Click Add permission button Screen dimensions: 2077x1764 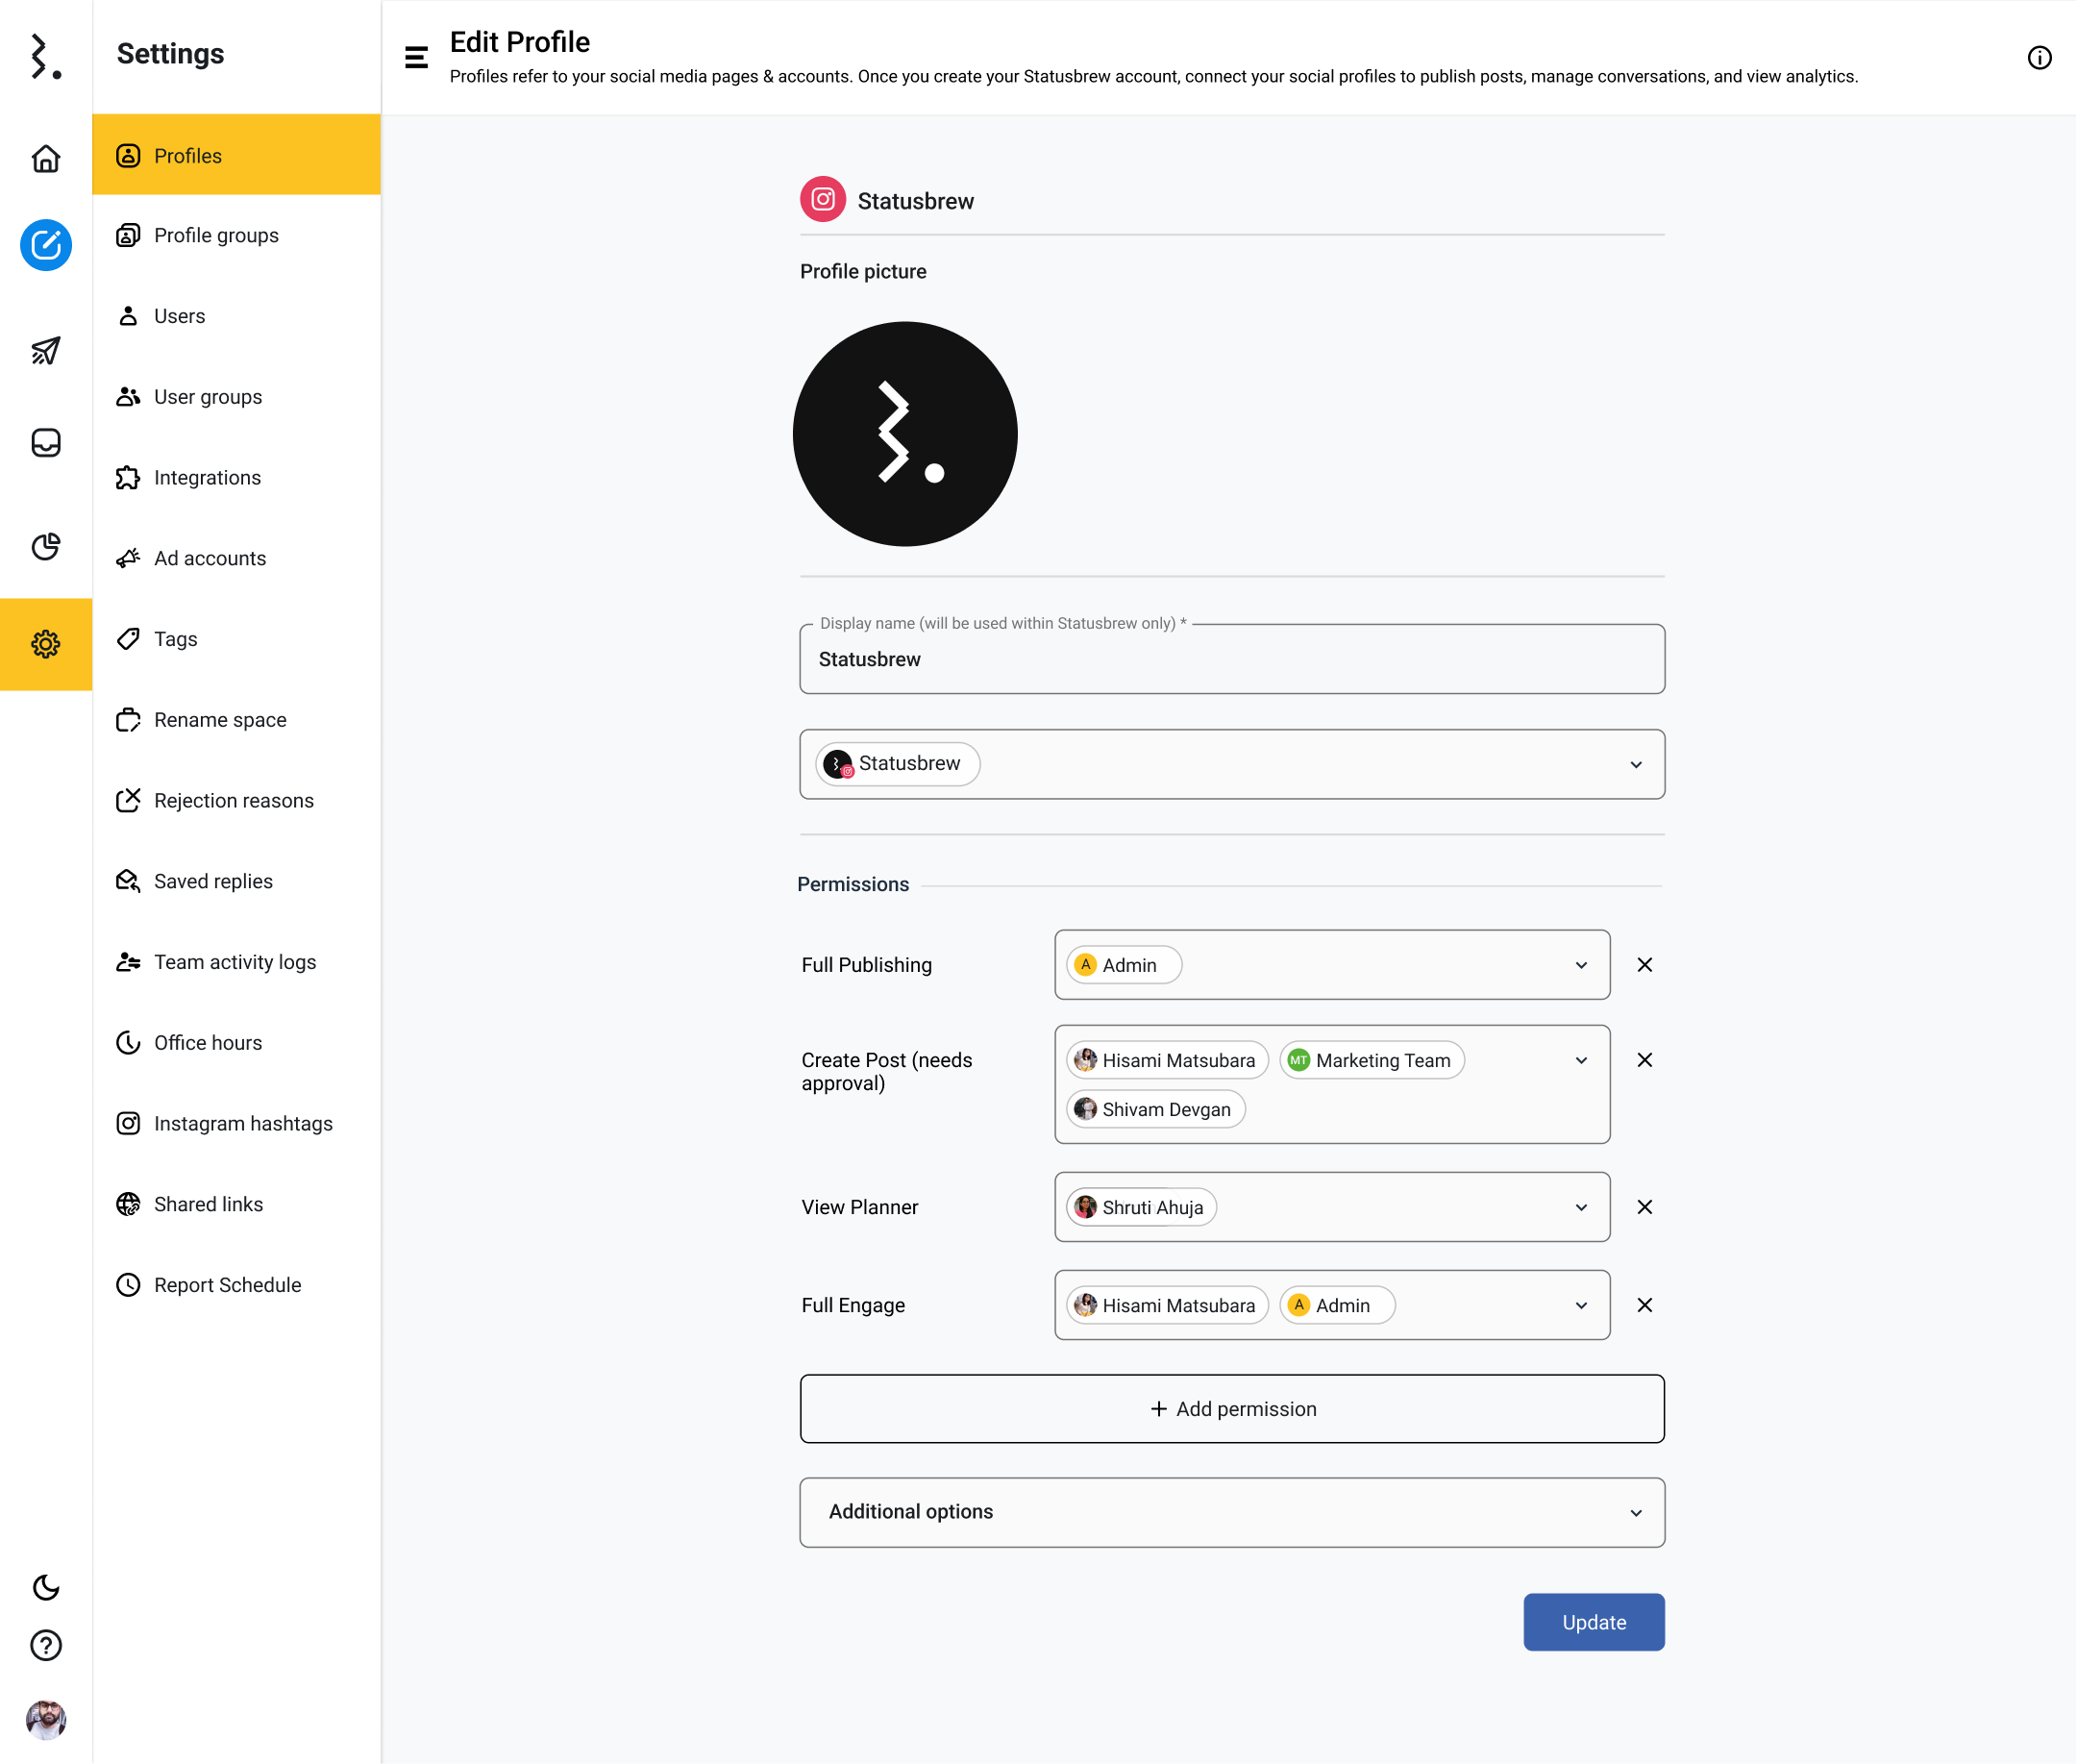(x=1231, y=1409)
